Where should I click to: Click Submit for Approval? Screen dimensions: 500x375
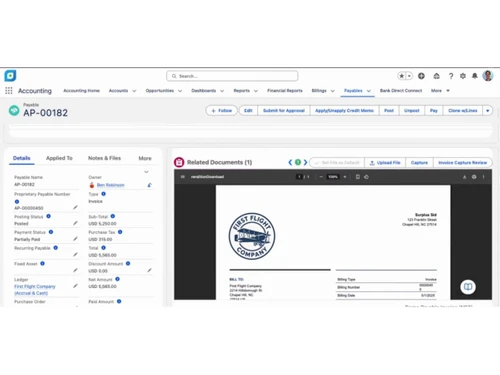(x=284, y=110)
